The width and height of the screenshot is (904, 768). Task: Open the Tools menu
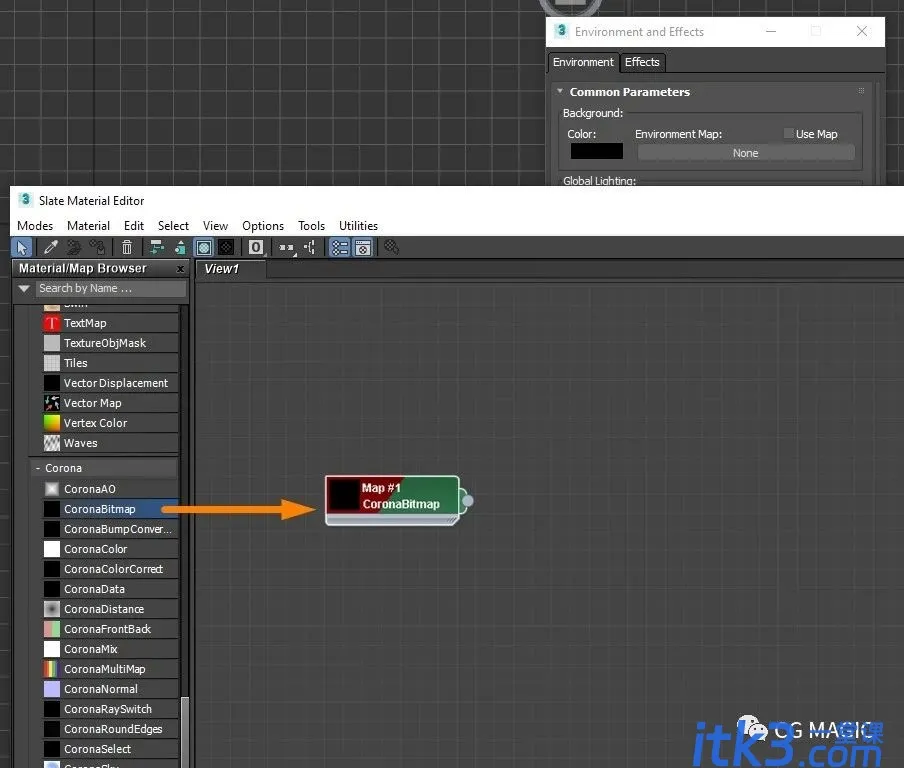pyautogui.click(x=311, y=225)
